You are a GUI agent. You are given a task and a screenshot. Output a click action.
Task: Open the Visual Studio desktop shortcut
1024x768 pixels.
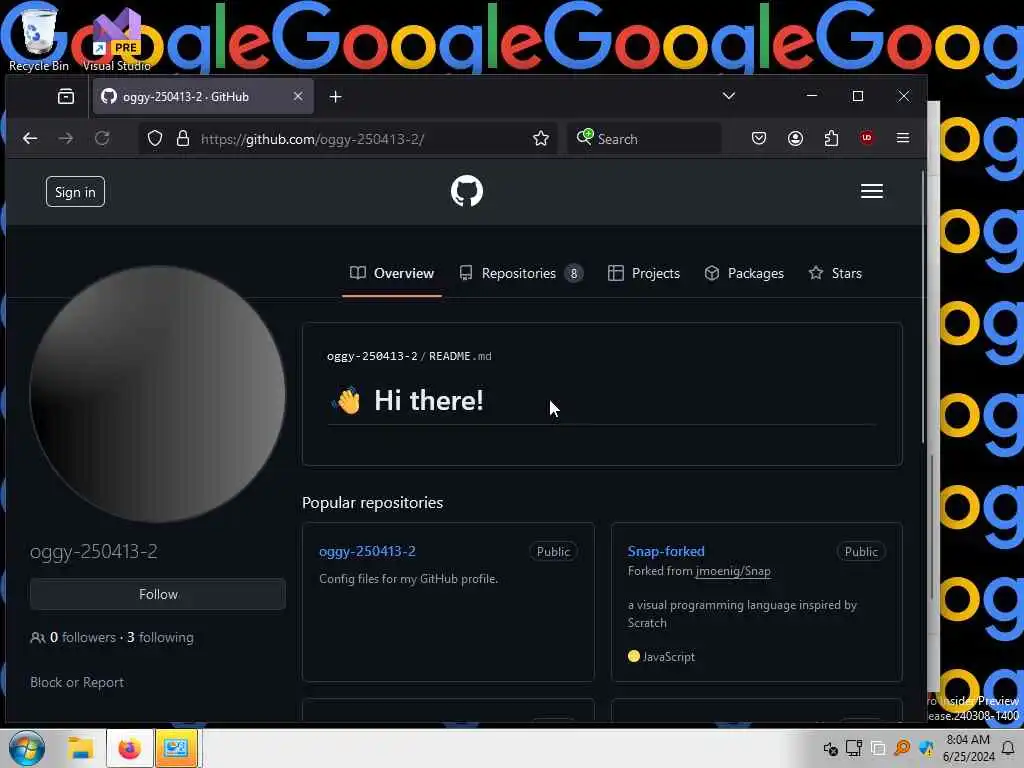point(116,40)
